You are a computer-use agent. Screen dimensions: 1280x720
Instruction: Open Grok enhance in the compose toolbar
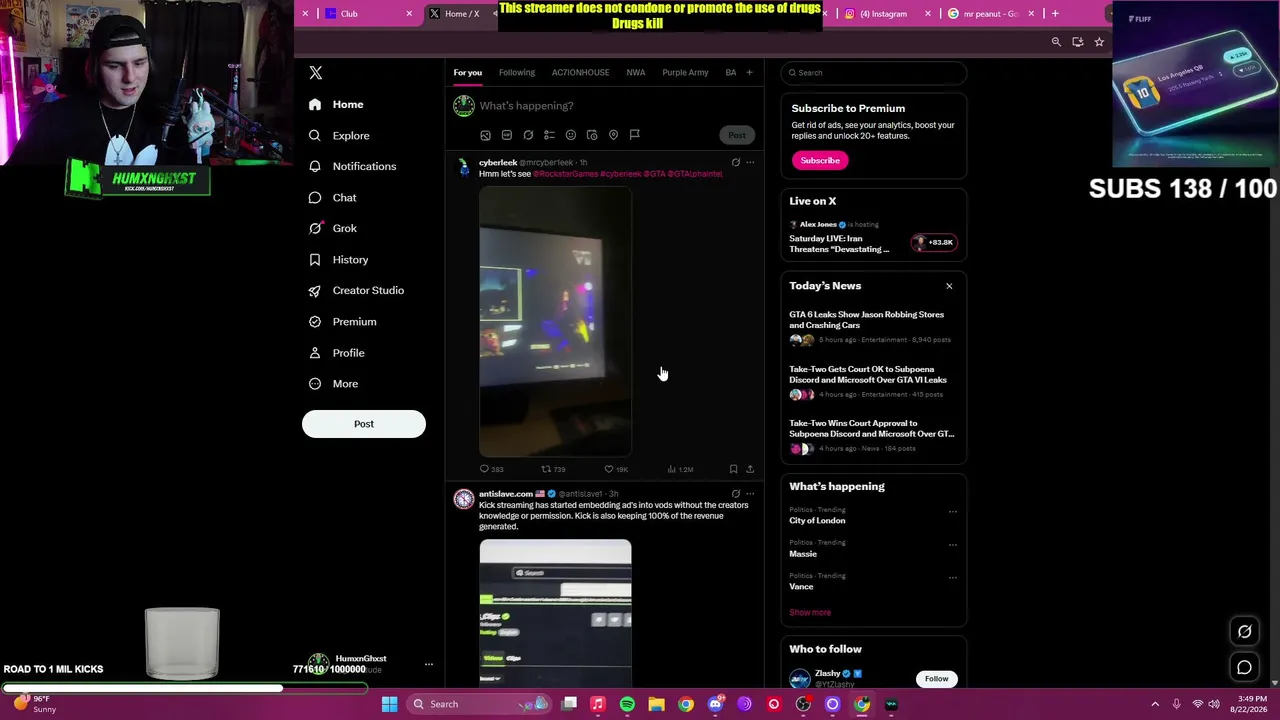(528, 135)
